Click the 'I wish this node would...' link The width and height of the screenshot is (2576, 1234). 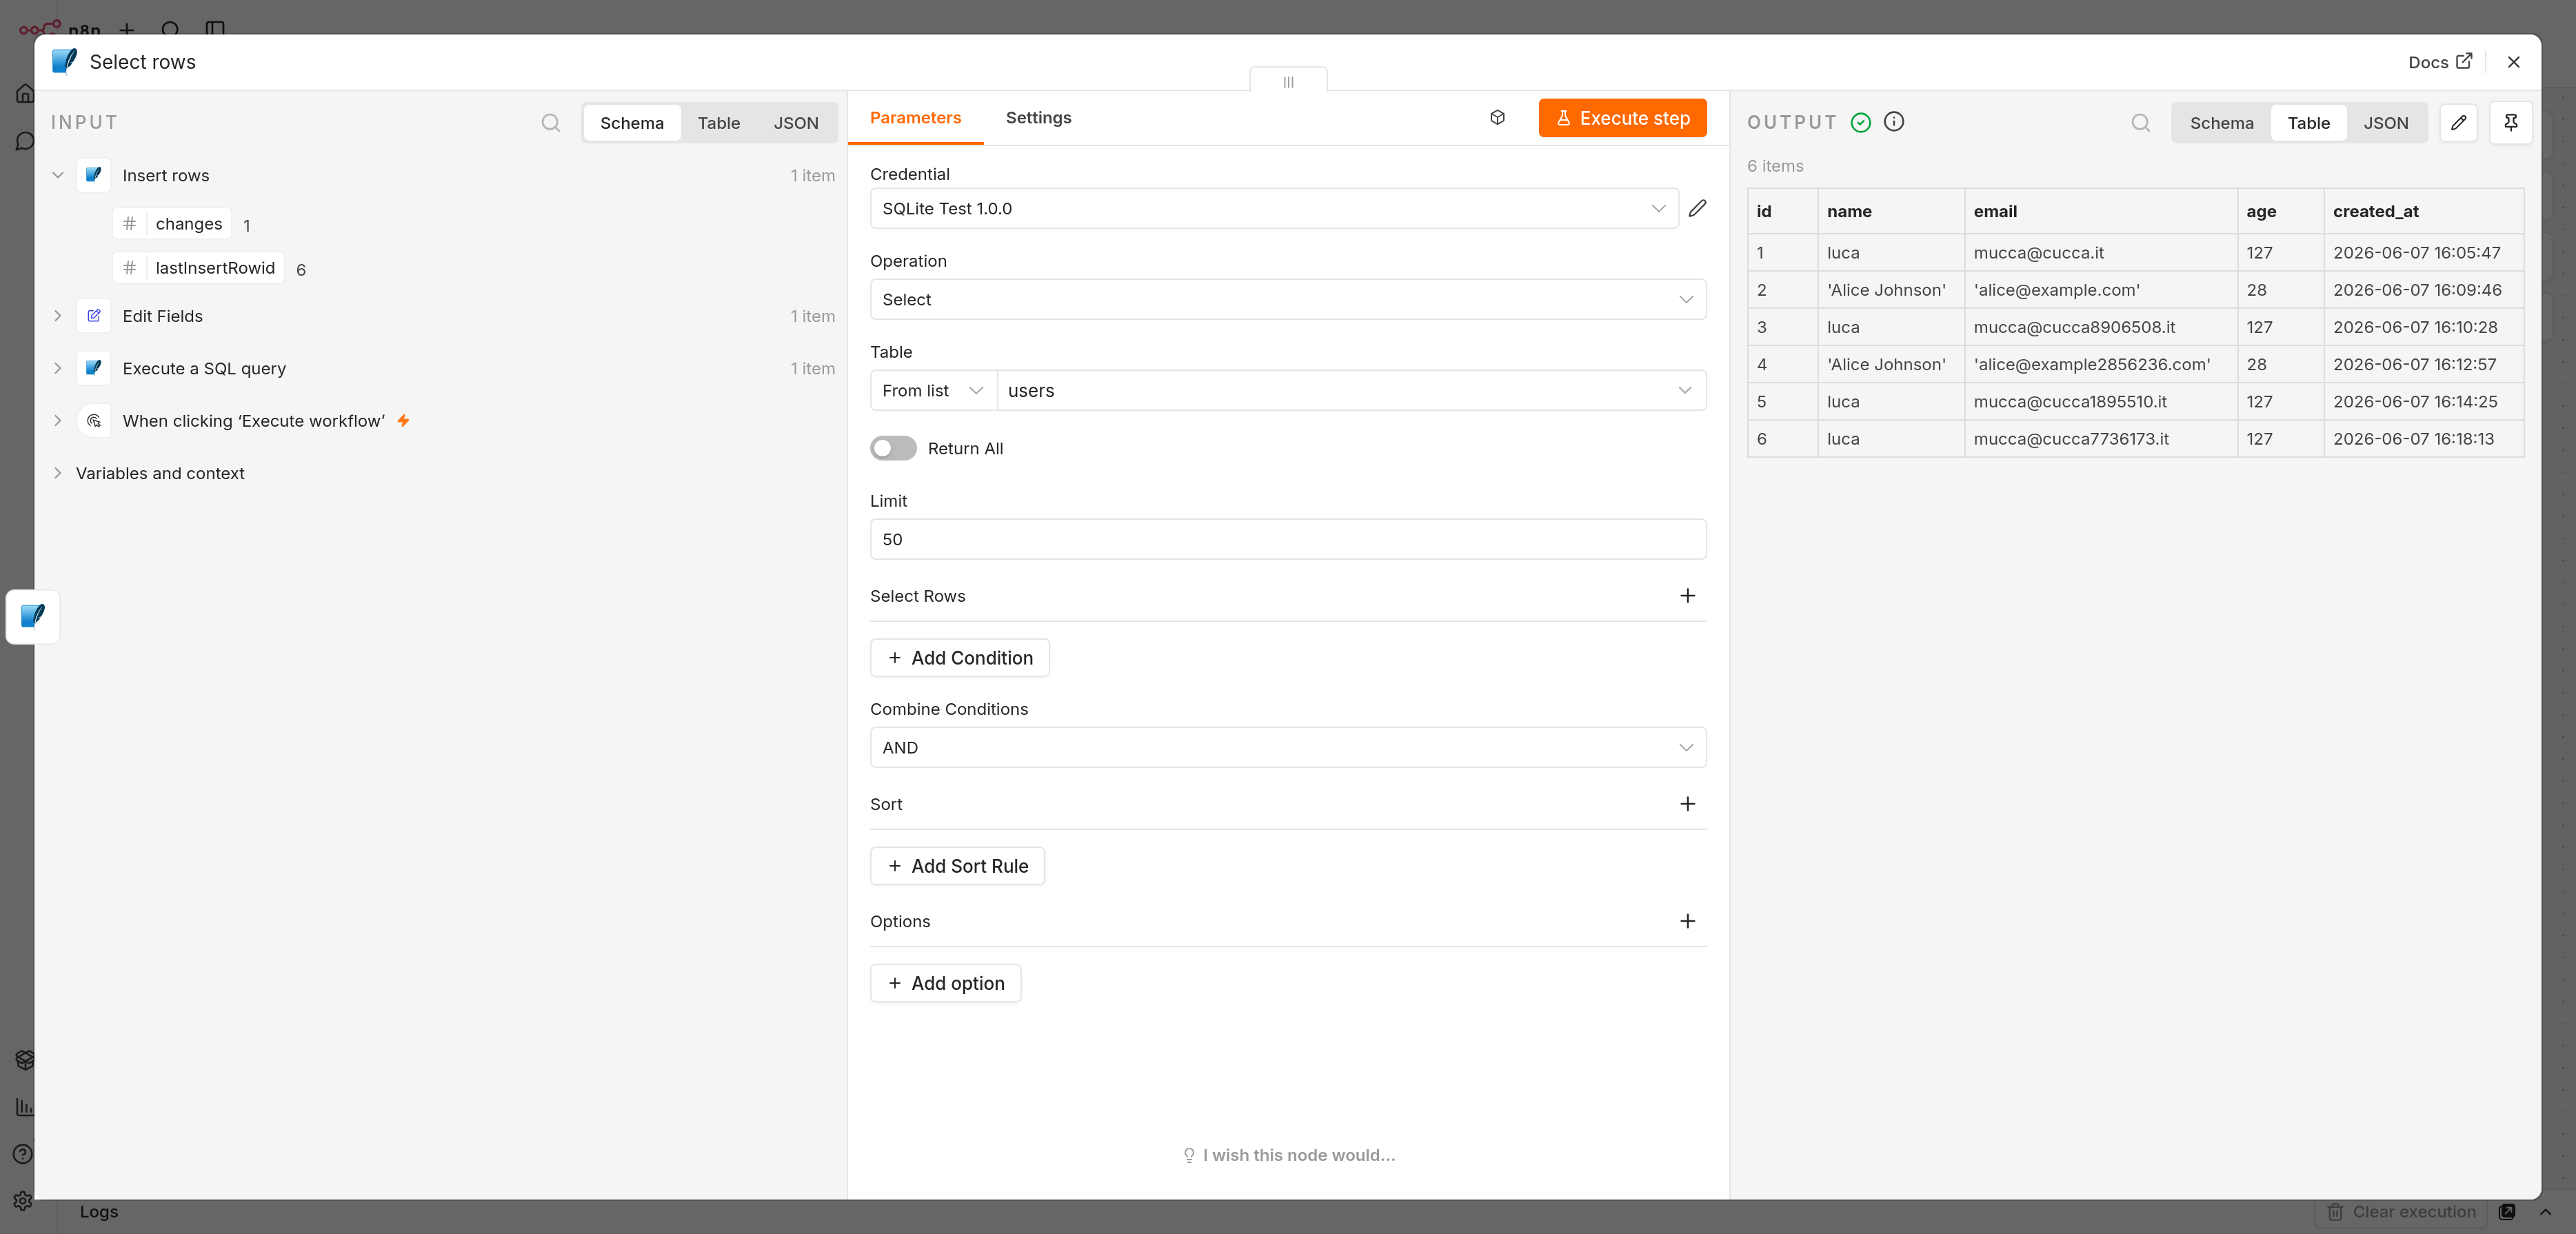1288,1155
